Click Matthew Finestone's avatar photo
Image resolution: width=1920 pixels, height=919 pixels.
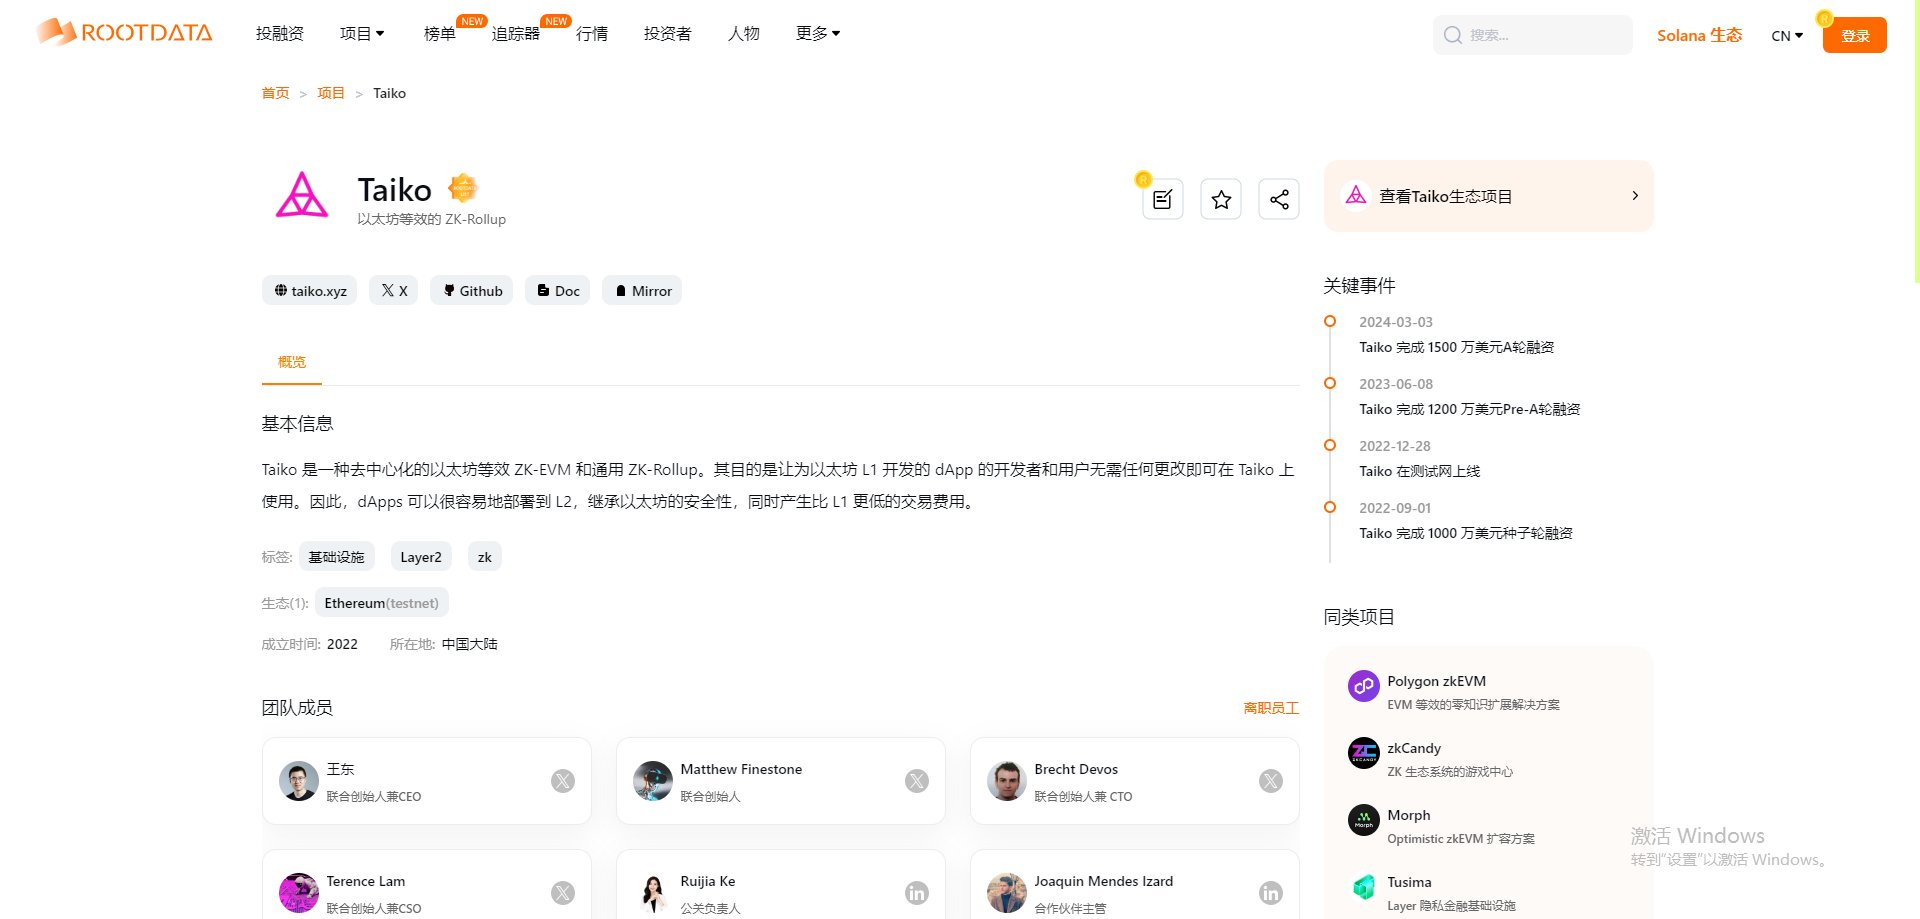(653, 781)
